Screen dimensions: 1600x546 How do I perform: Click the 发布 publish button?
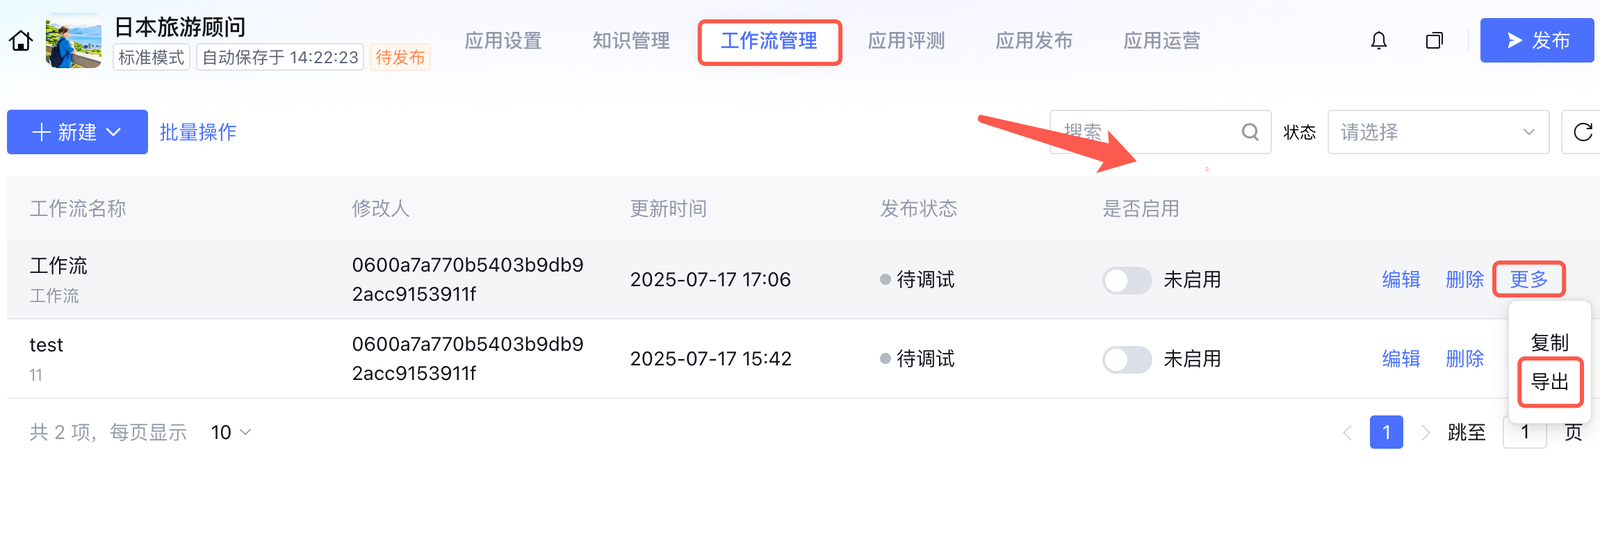coord(1536,41)
